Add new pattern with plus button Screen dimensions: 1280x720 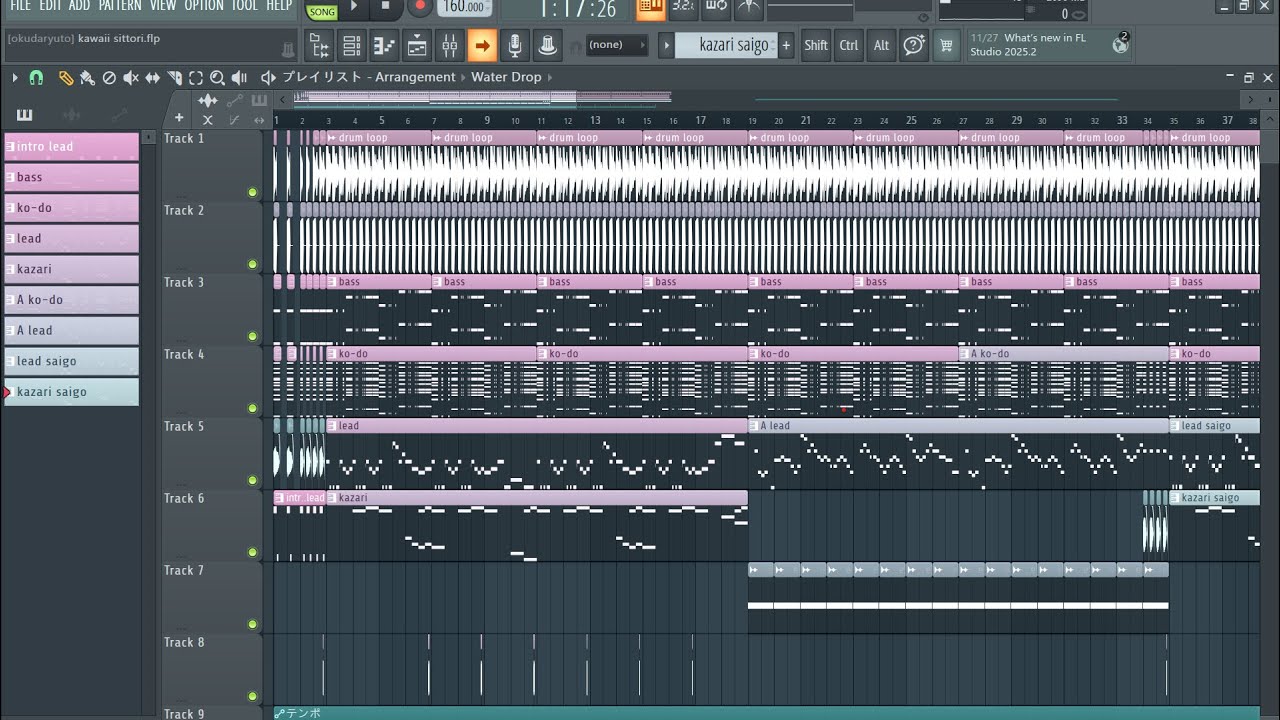coord(786,45)
